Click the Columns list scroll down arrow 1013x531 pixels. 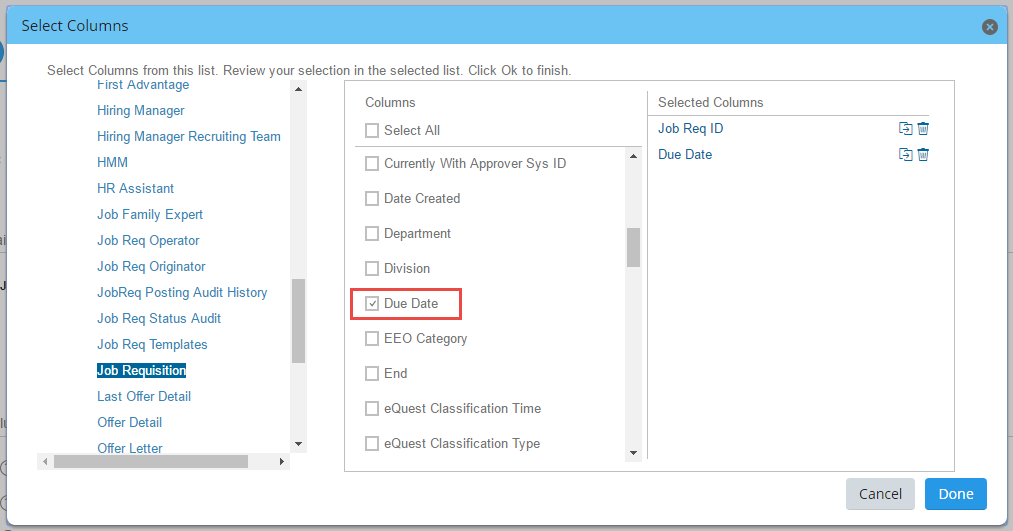click(633, 453)
